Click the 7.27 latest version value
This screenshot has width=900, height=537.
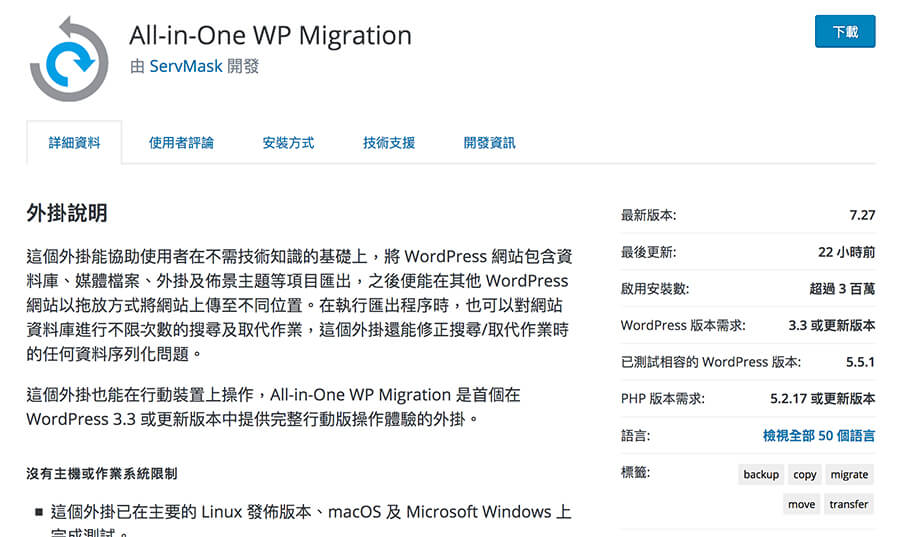point(862,215)
